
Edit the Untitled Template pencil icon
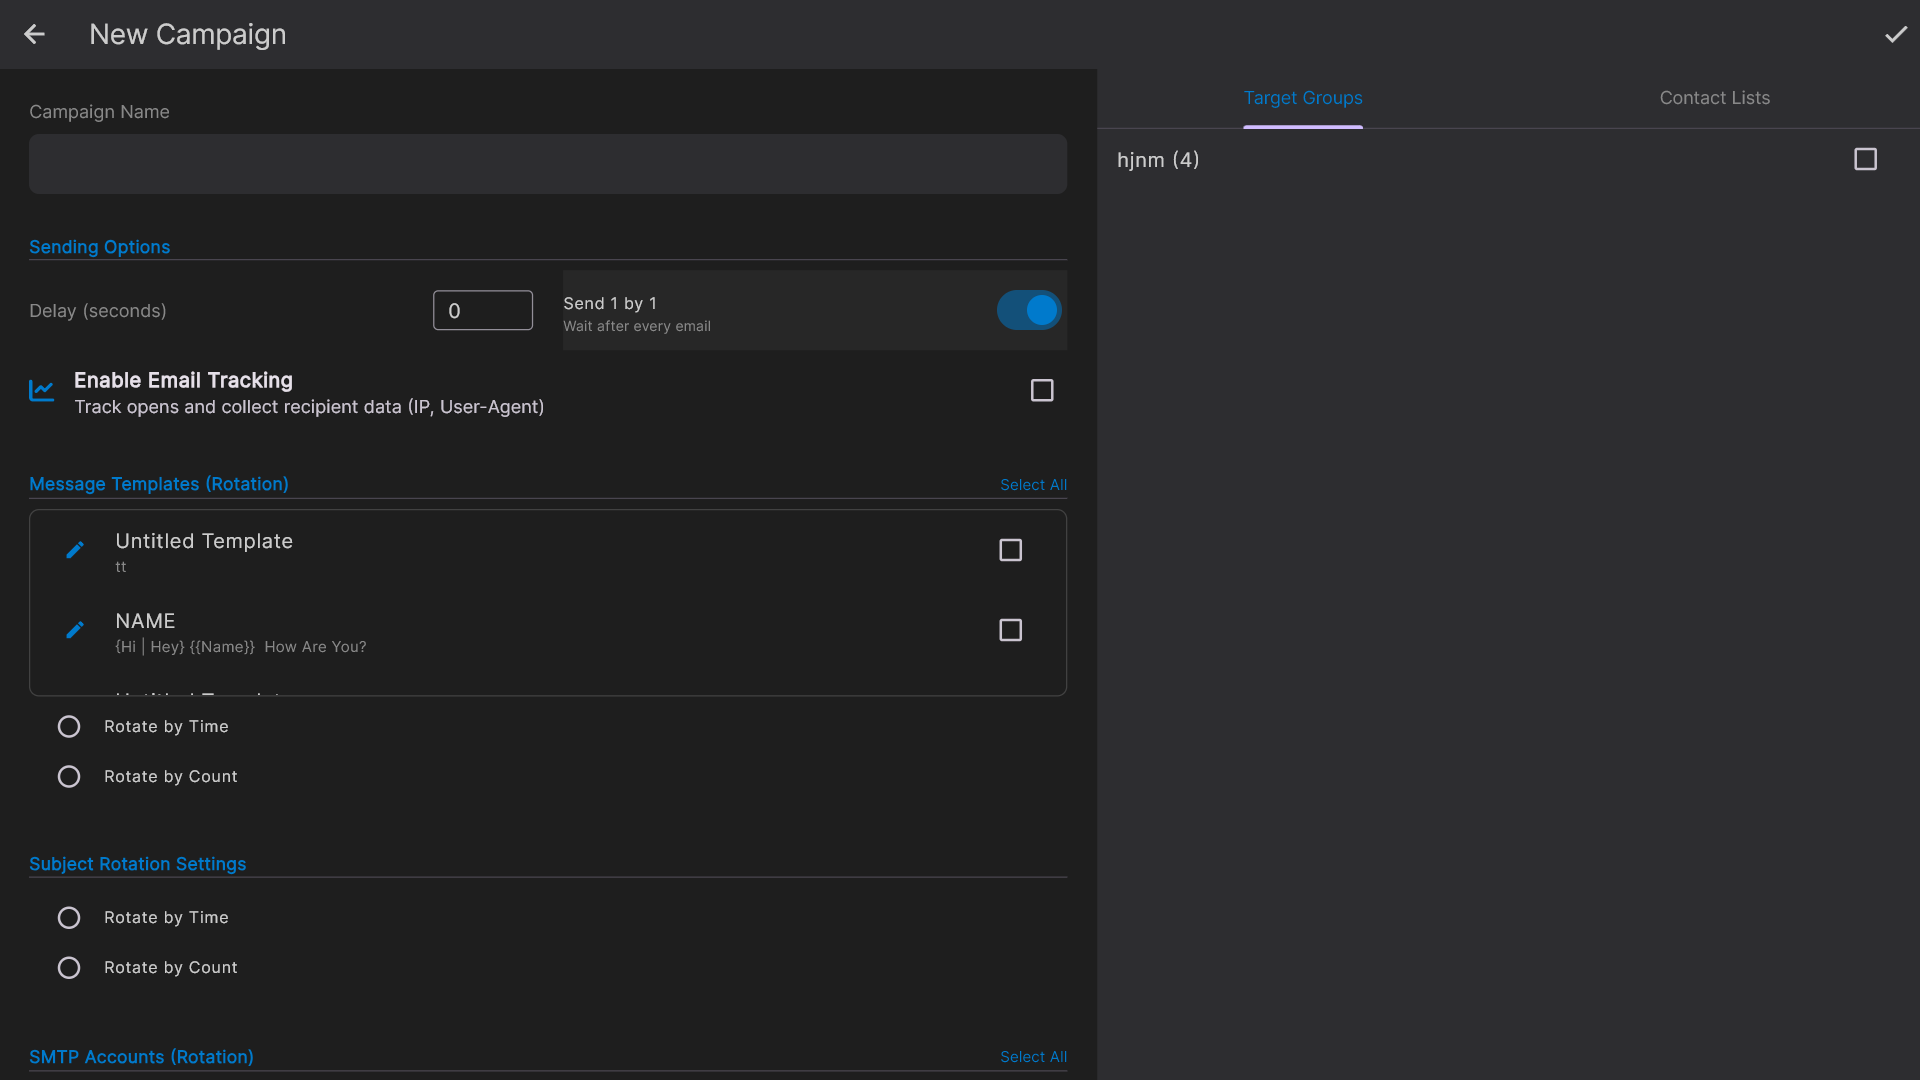point(75,550)
